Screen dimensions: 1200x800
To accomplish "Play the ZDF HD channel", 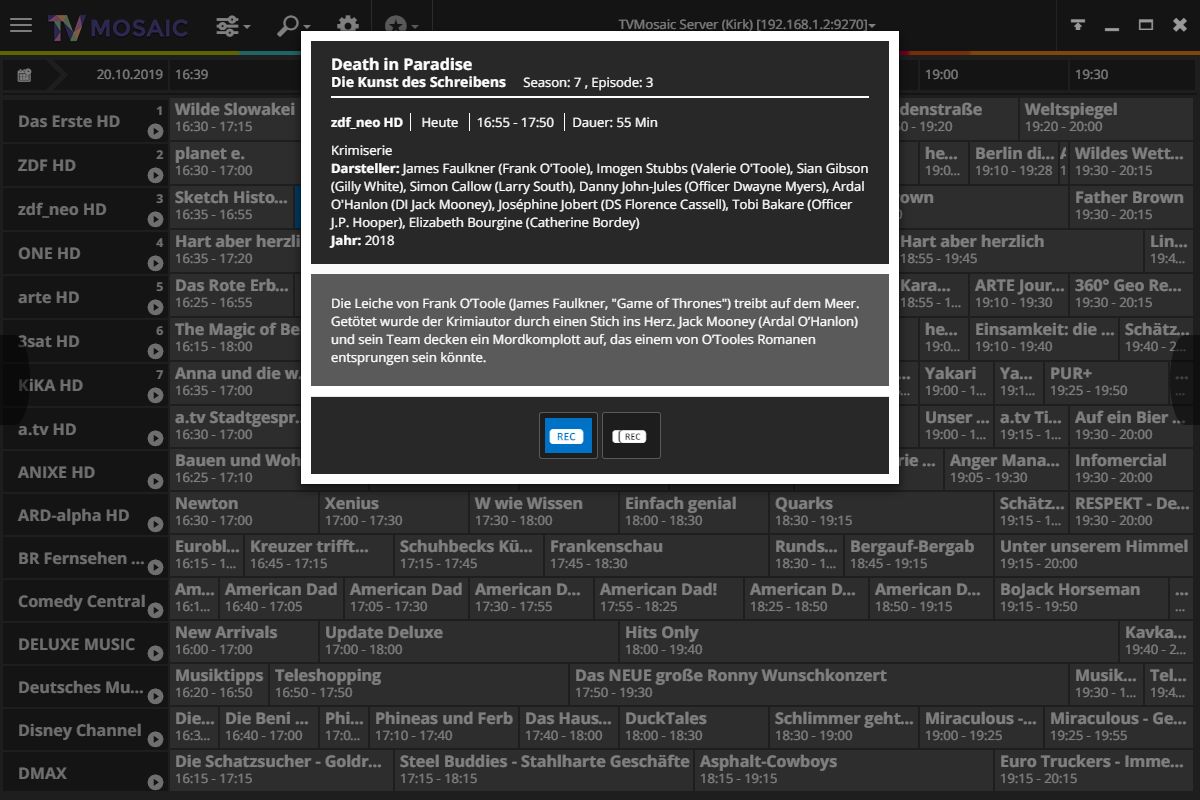I will click(x=155, y=175).
